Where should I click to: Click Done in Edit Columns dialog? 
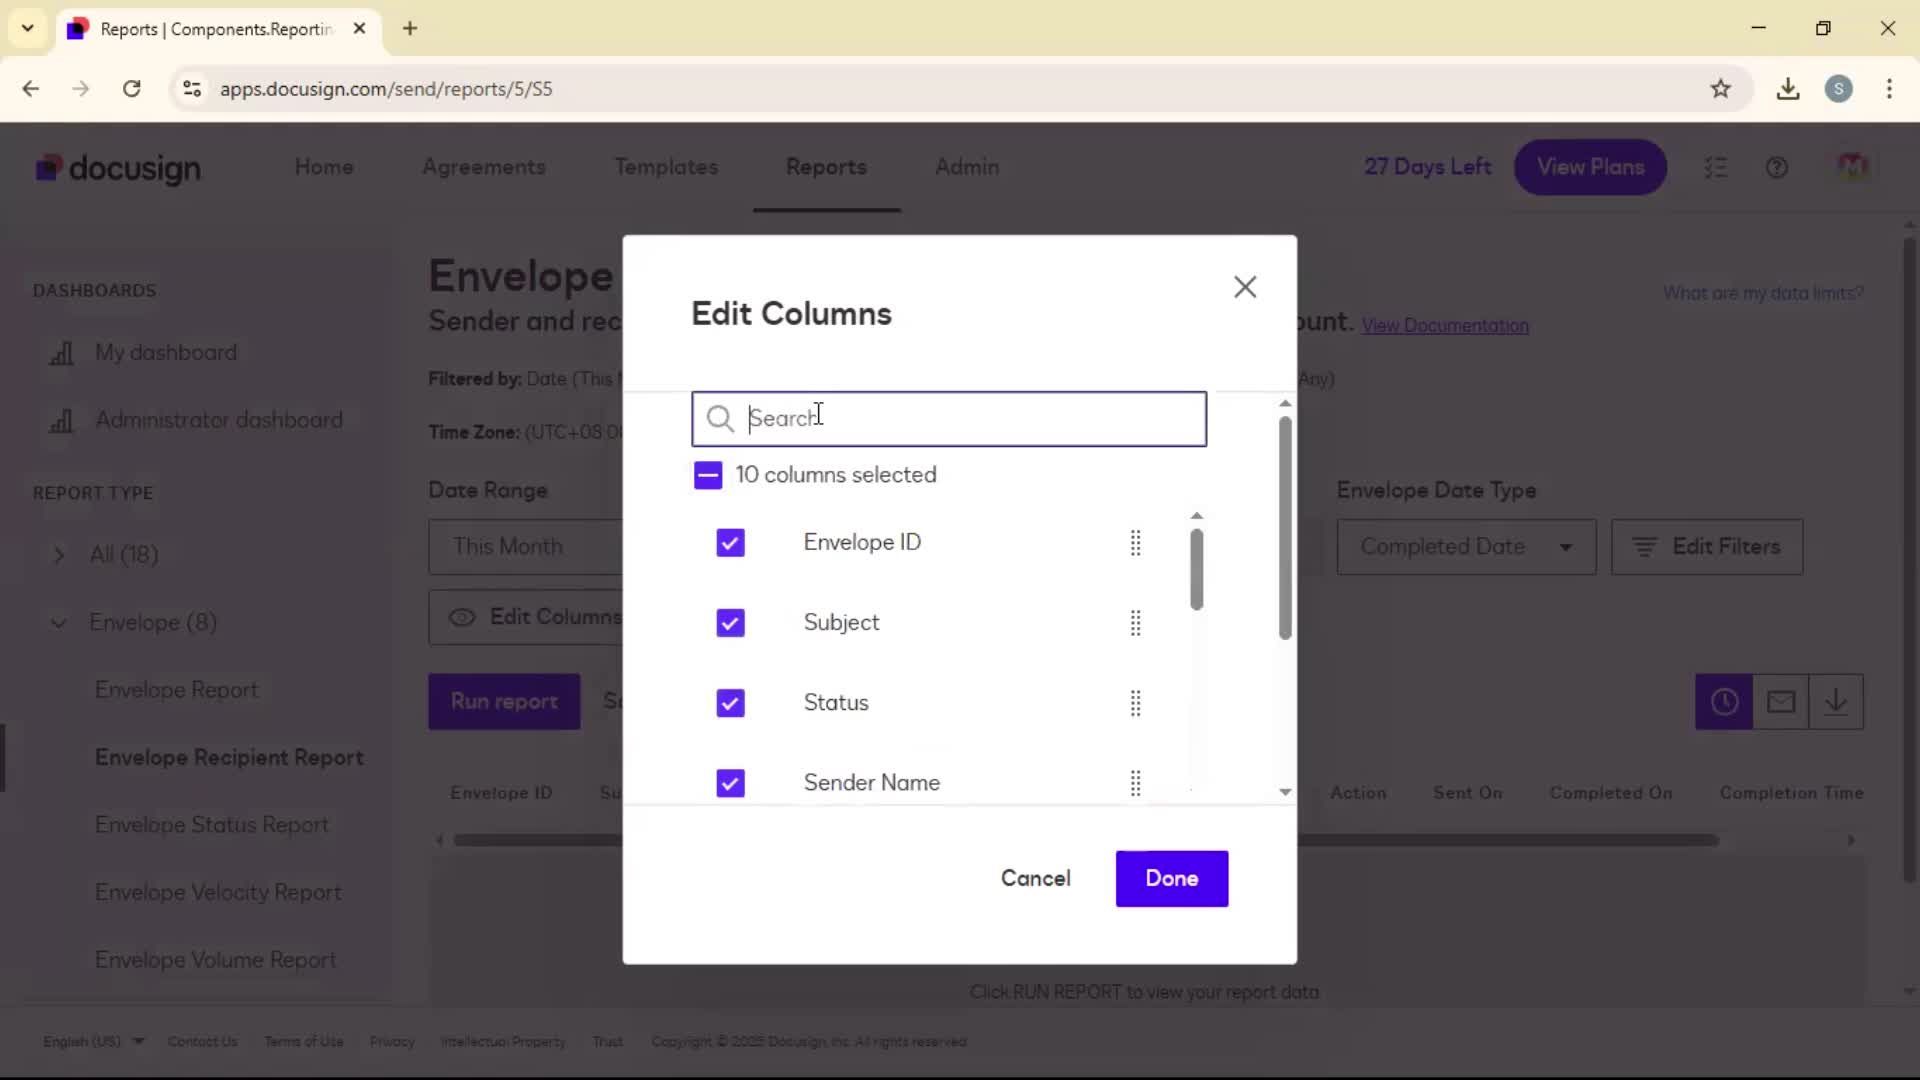pos(1171,878)
